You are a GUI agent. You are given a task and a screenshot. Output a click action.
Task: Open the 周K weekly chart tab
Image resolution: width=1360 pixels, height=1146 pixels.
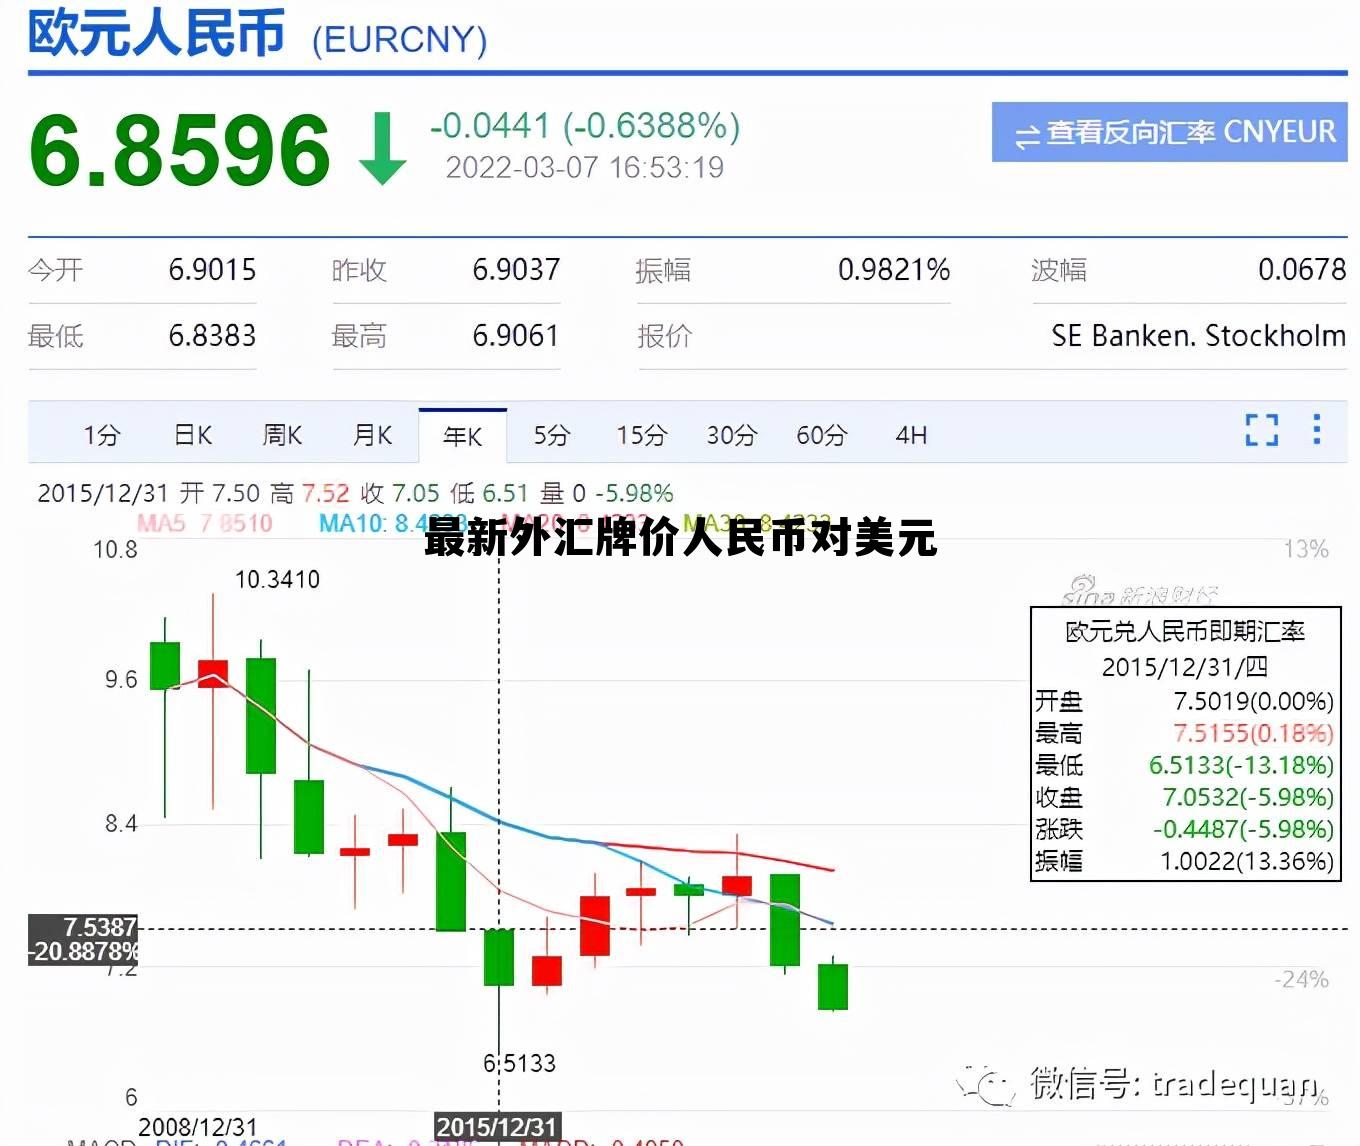[x=282, y=435]
